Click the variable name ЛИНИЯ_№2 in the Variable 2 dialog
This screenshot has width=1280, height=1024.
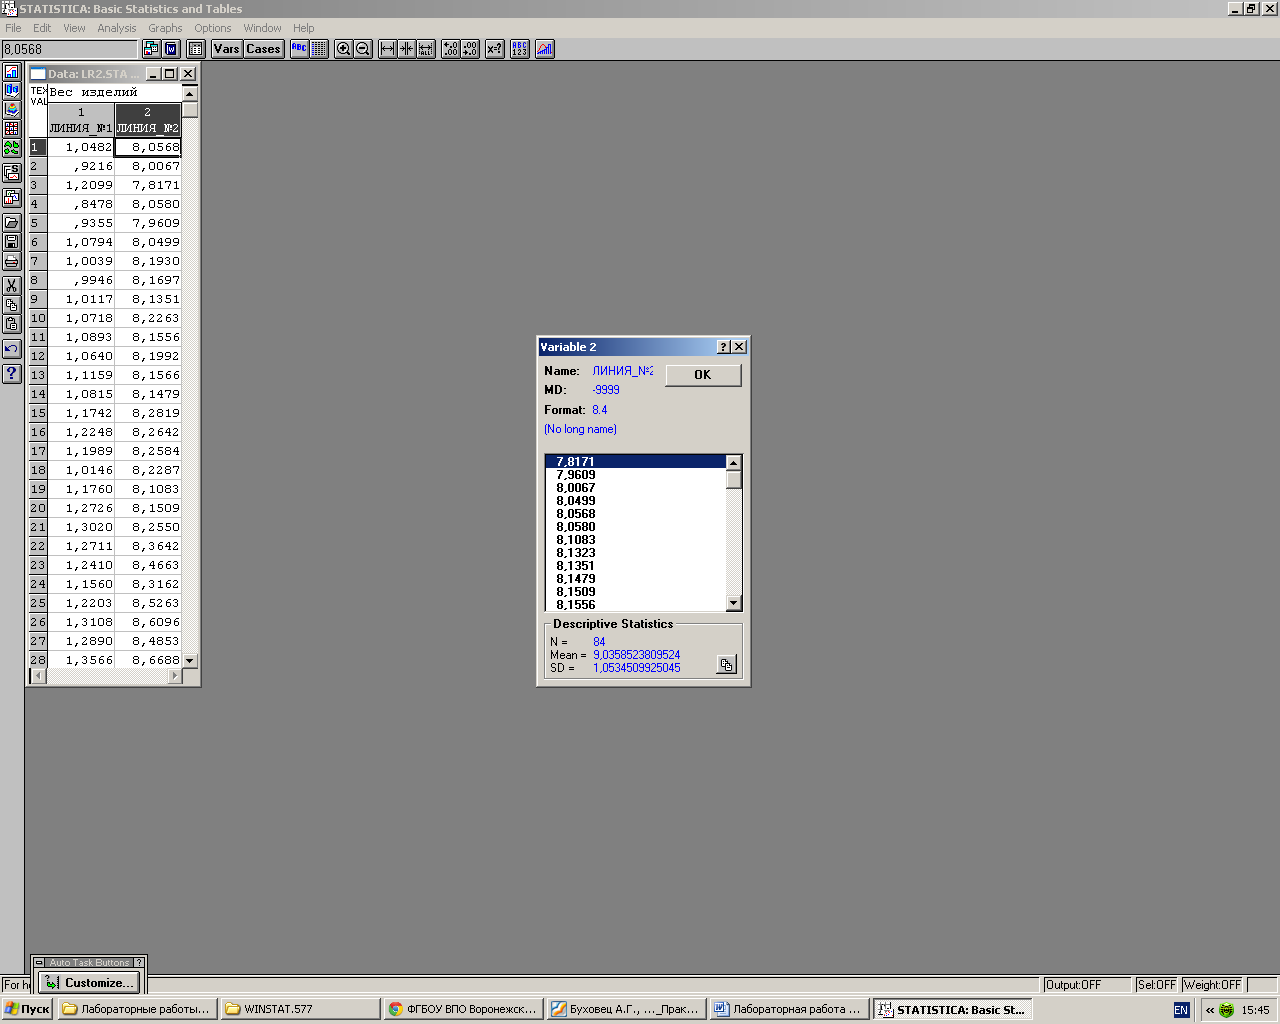[622, 371]
